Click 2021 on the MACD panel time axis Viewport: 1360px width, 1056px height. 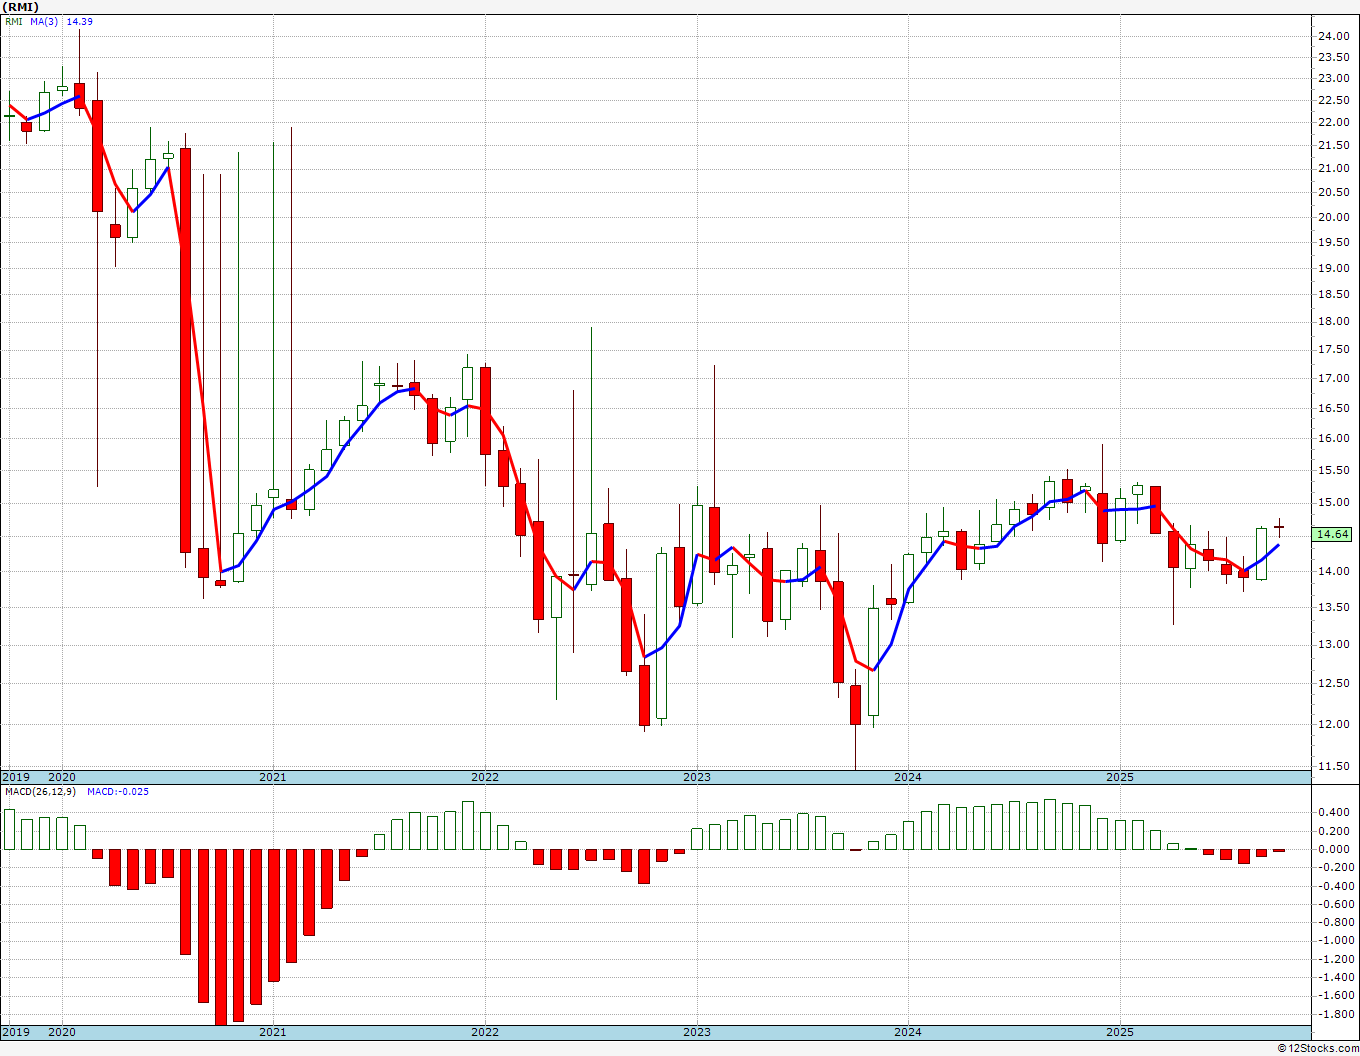(273, 1032)
